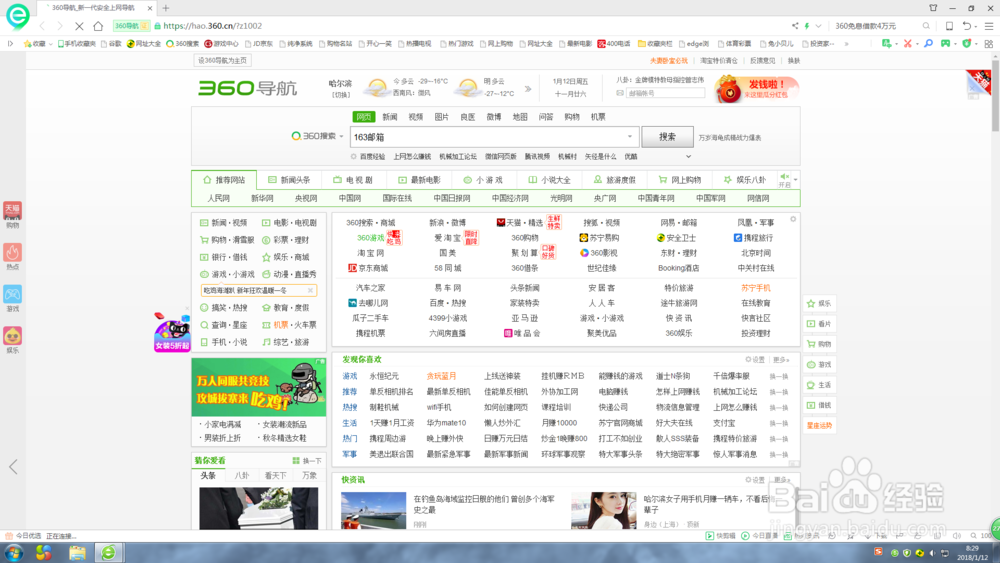Click the stop loading X button
Image resolution: width=1000 pixels, height=563 pixels.
[79, 26]
